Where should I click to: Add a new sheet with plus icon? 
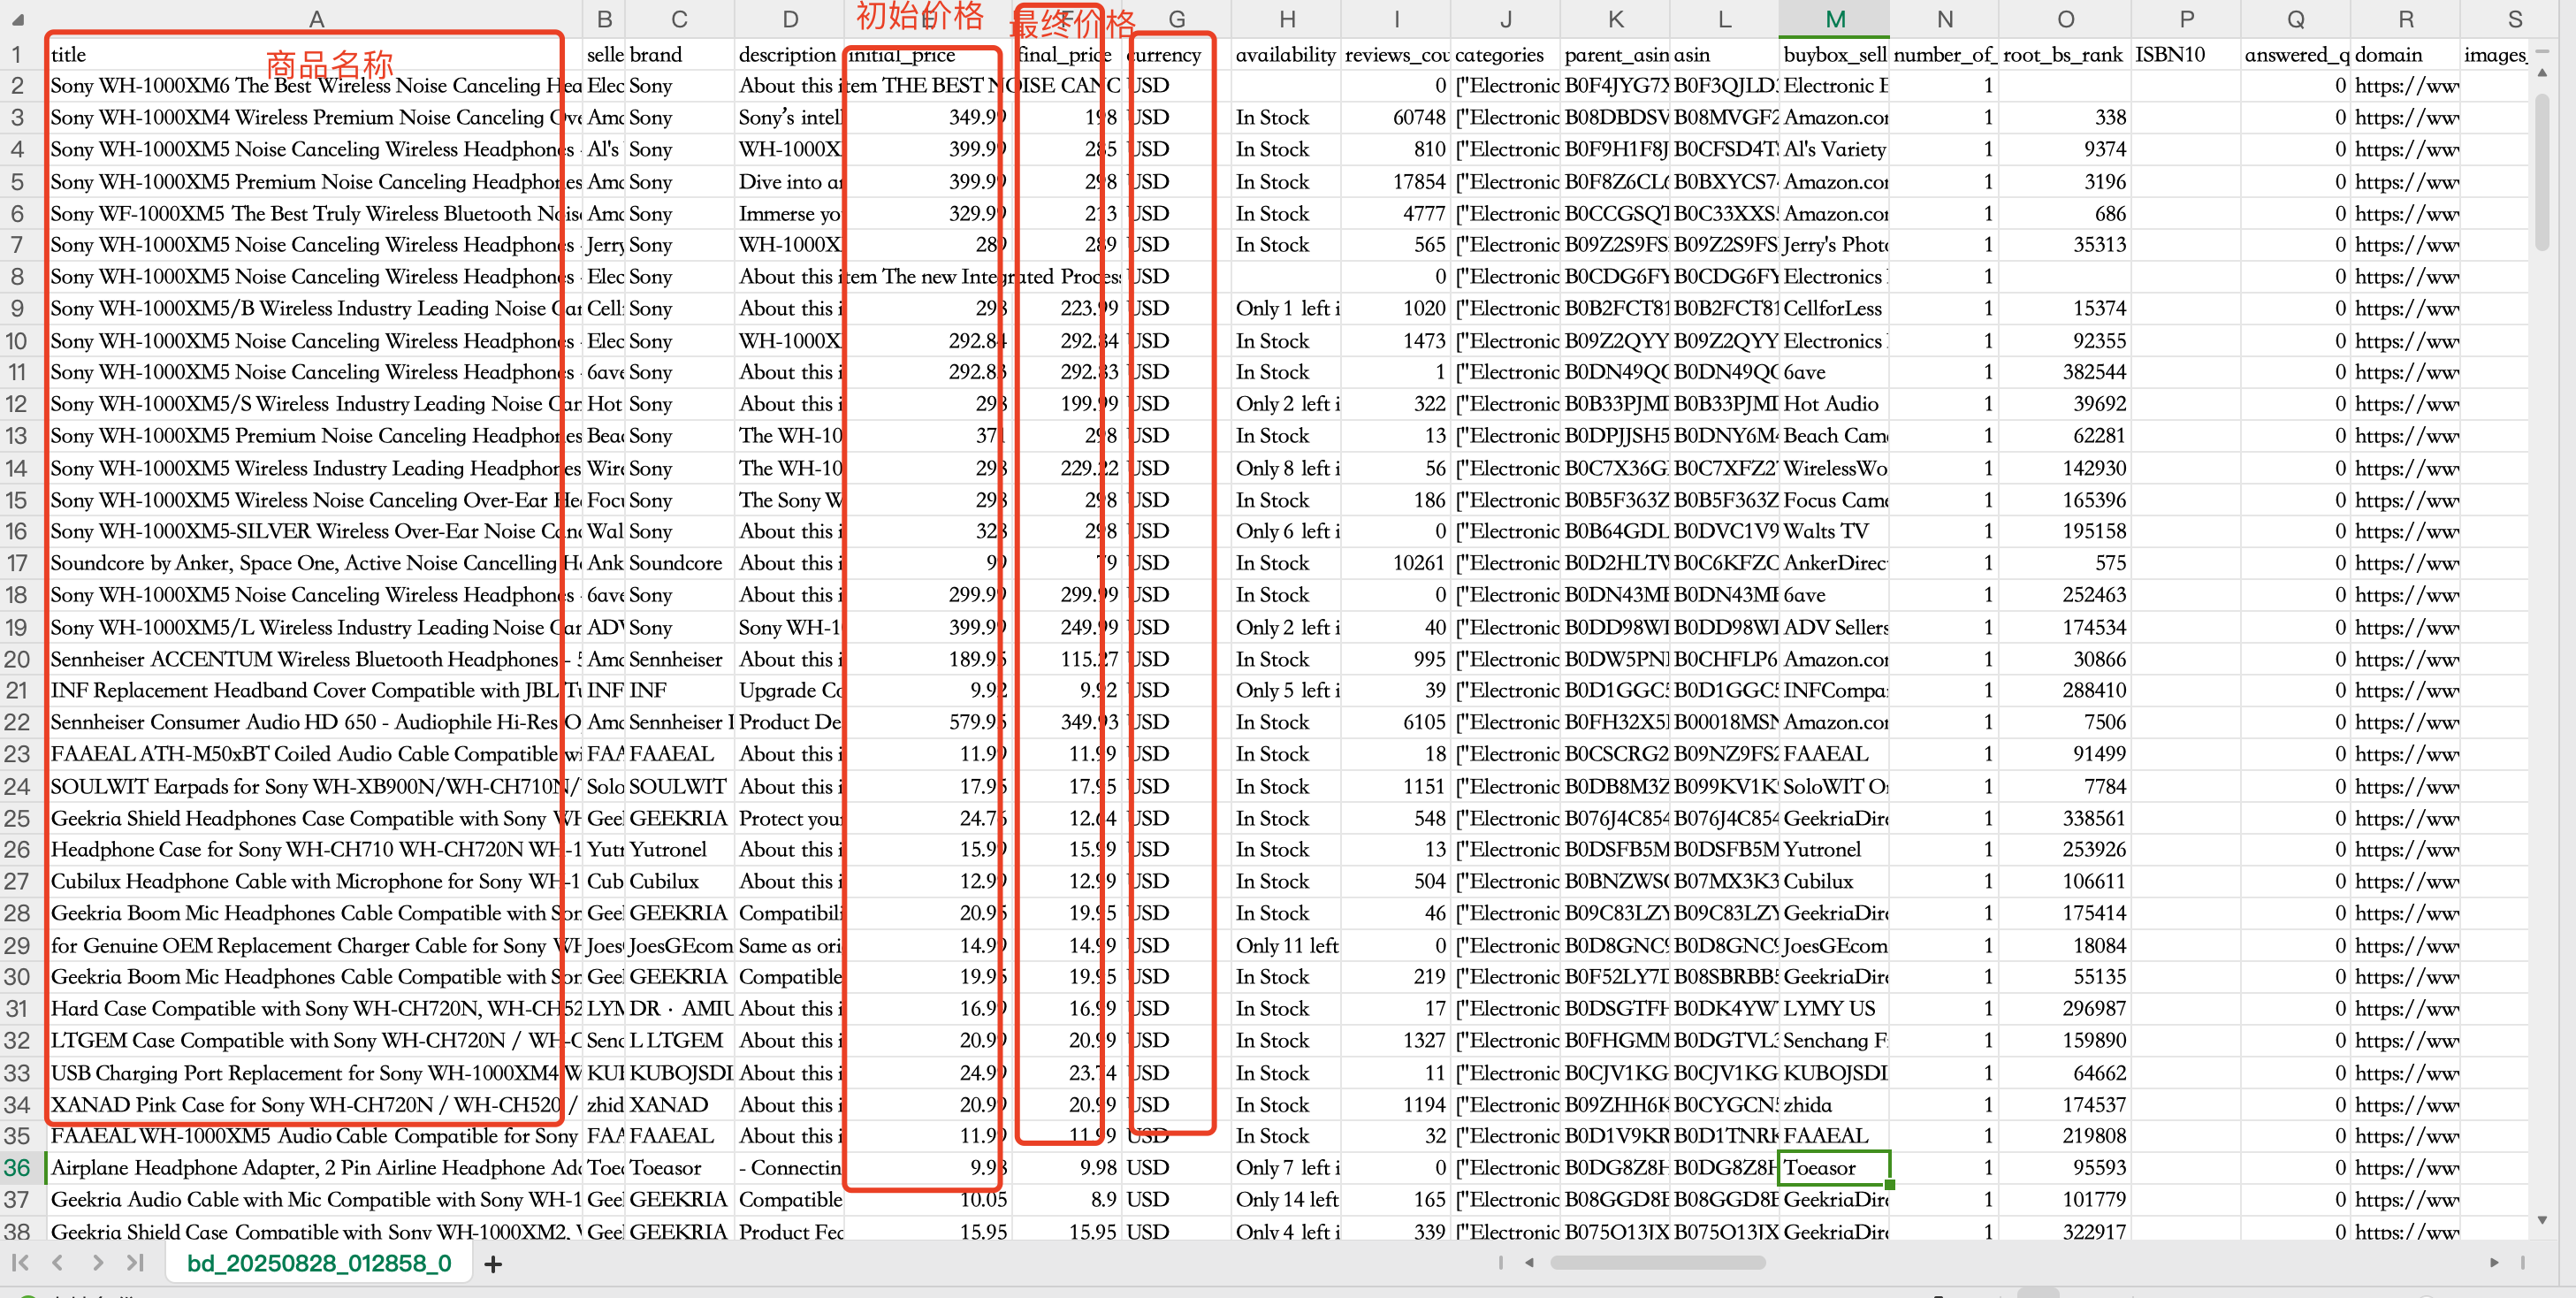tap(492, 1264)
